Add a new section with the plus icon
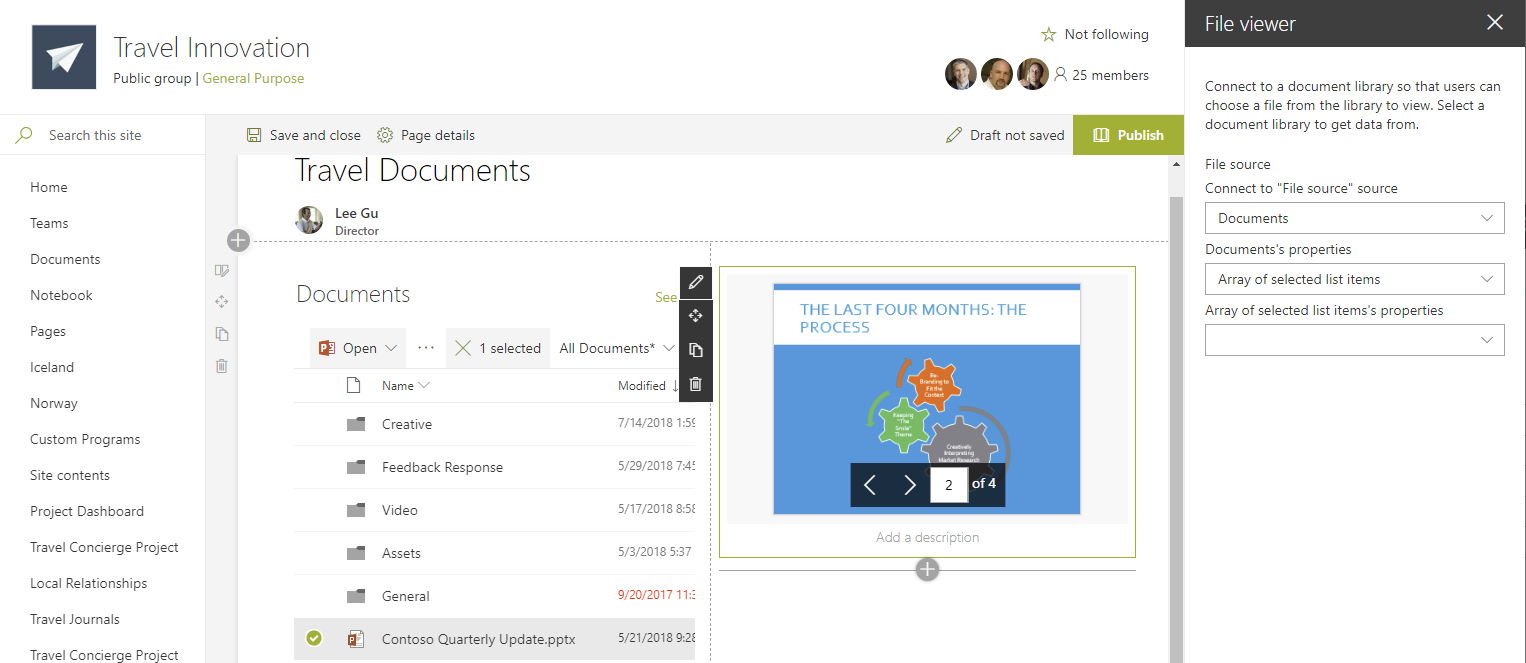This screenshot has height=663, width=1526. pyautogui.click(x=238, y=240)
